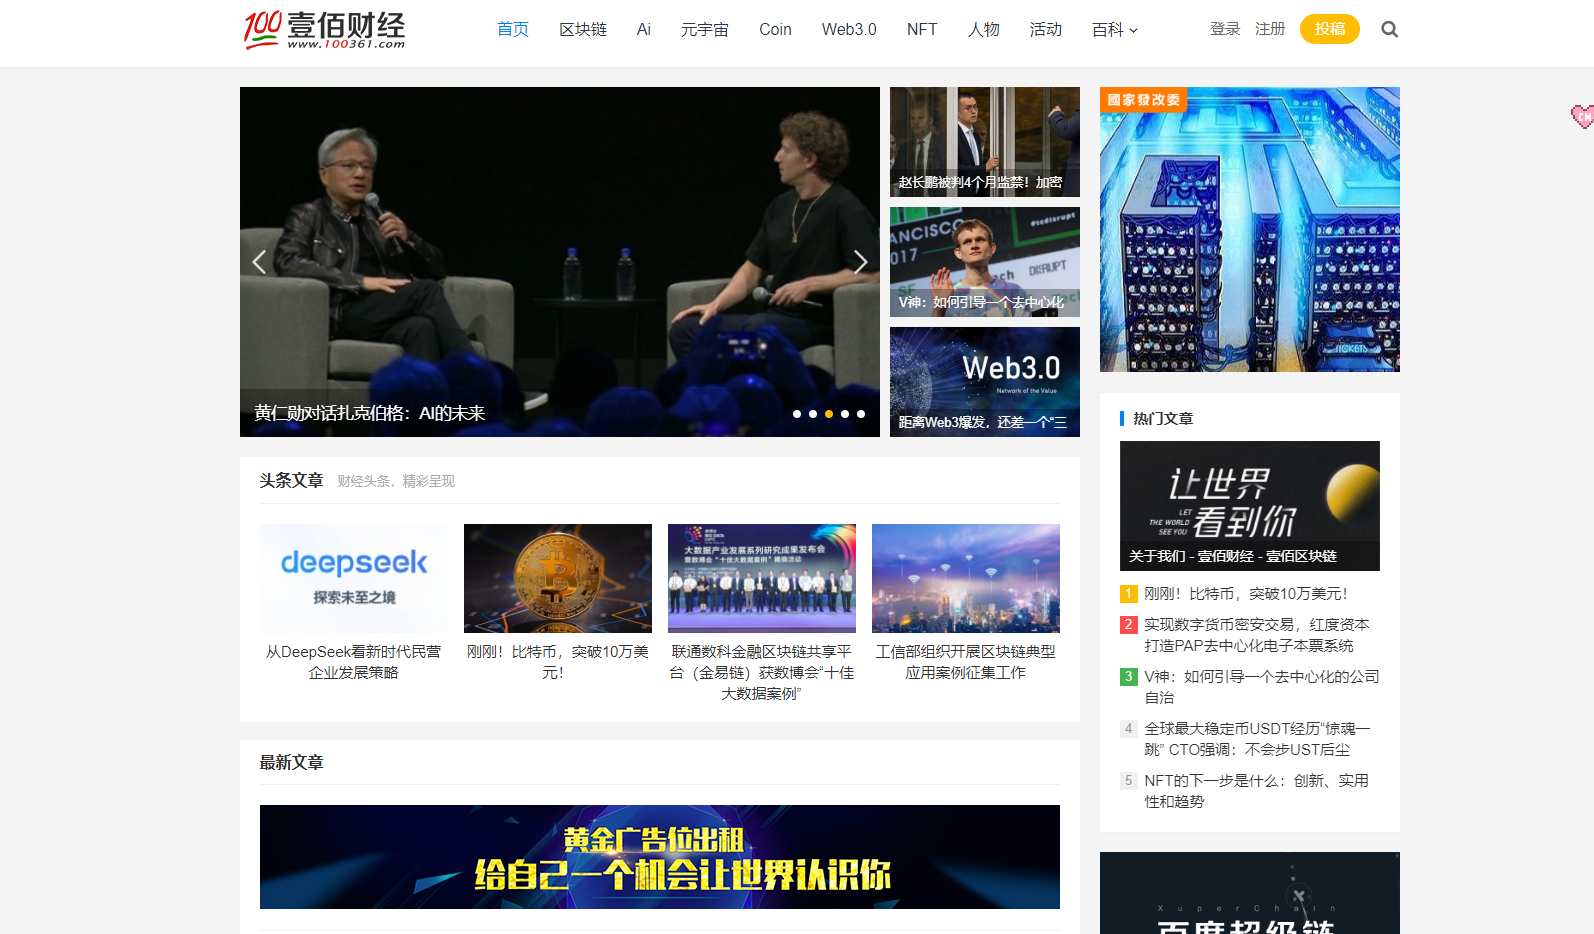Open hot article 实现数字货币密安交易，红度资本
Image resolution: width=1594 pixels, height=934 pixels.
(x=1257, y=635)
